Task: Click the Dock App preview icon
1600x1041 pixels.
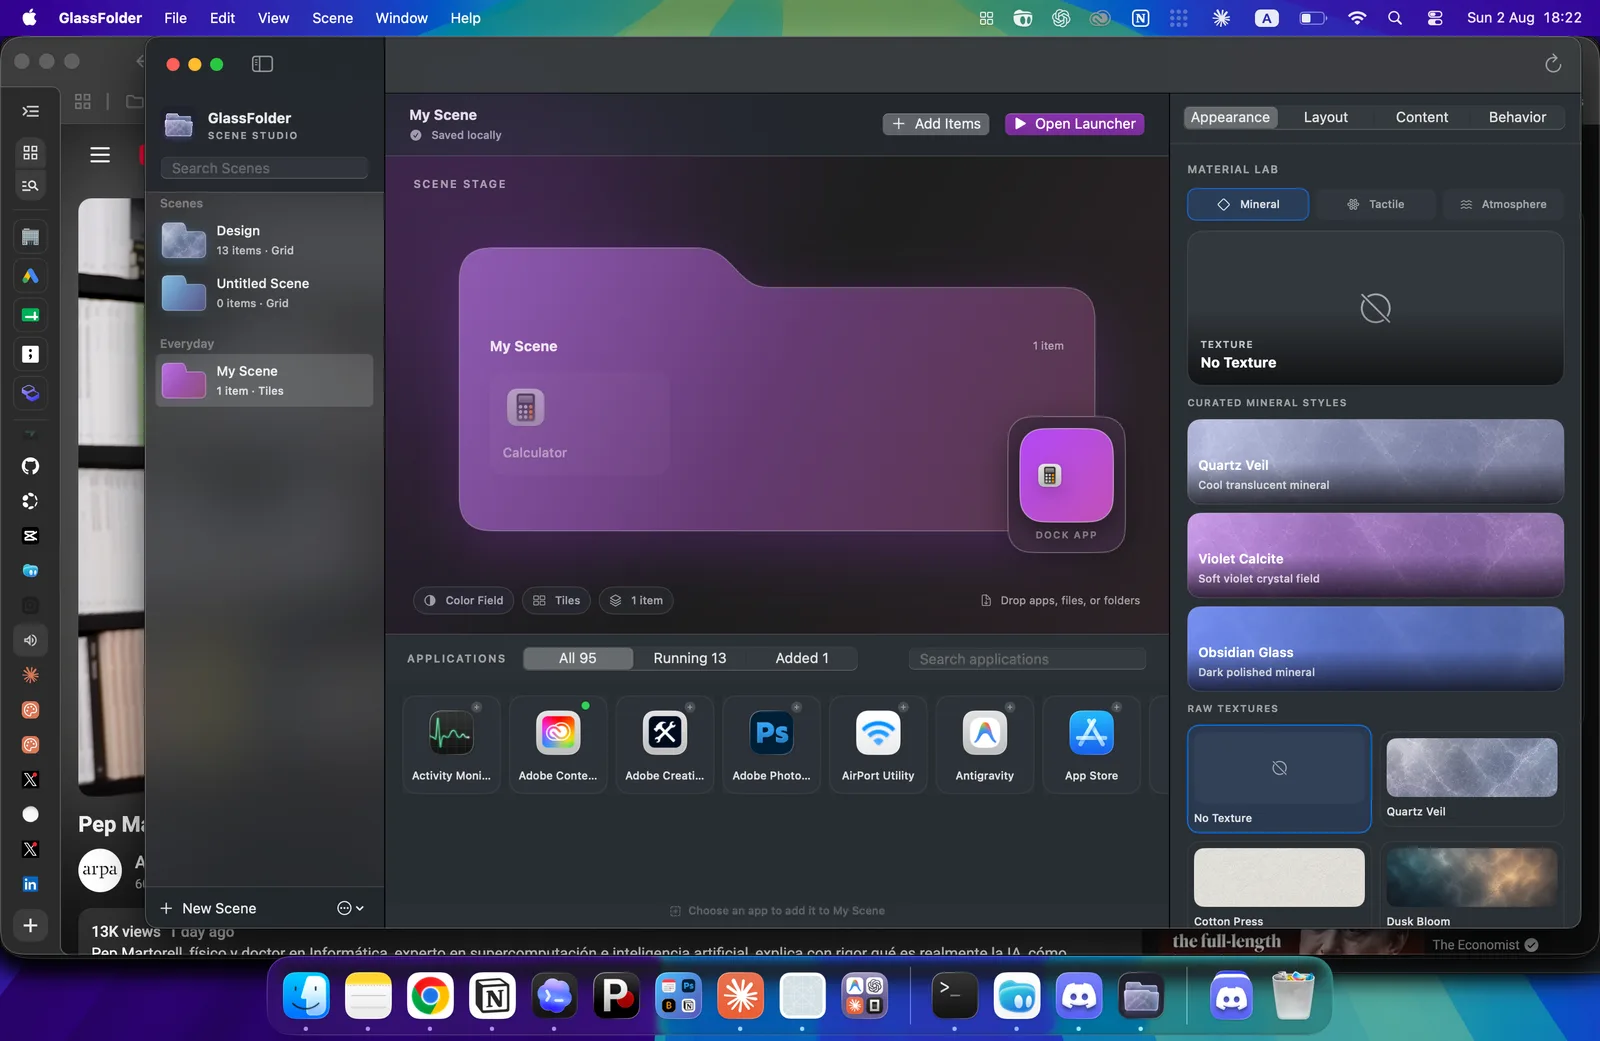Action: point(1066,475)
